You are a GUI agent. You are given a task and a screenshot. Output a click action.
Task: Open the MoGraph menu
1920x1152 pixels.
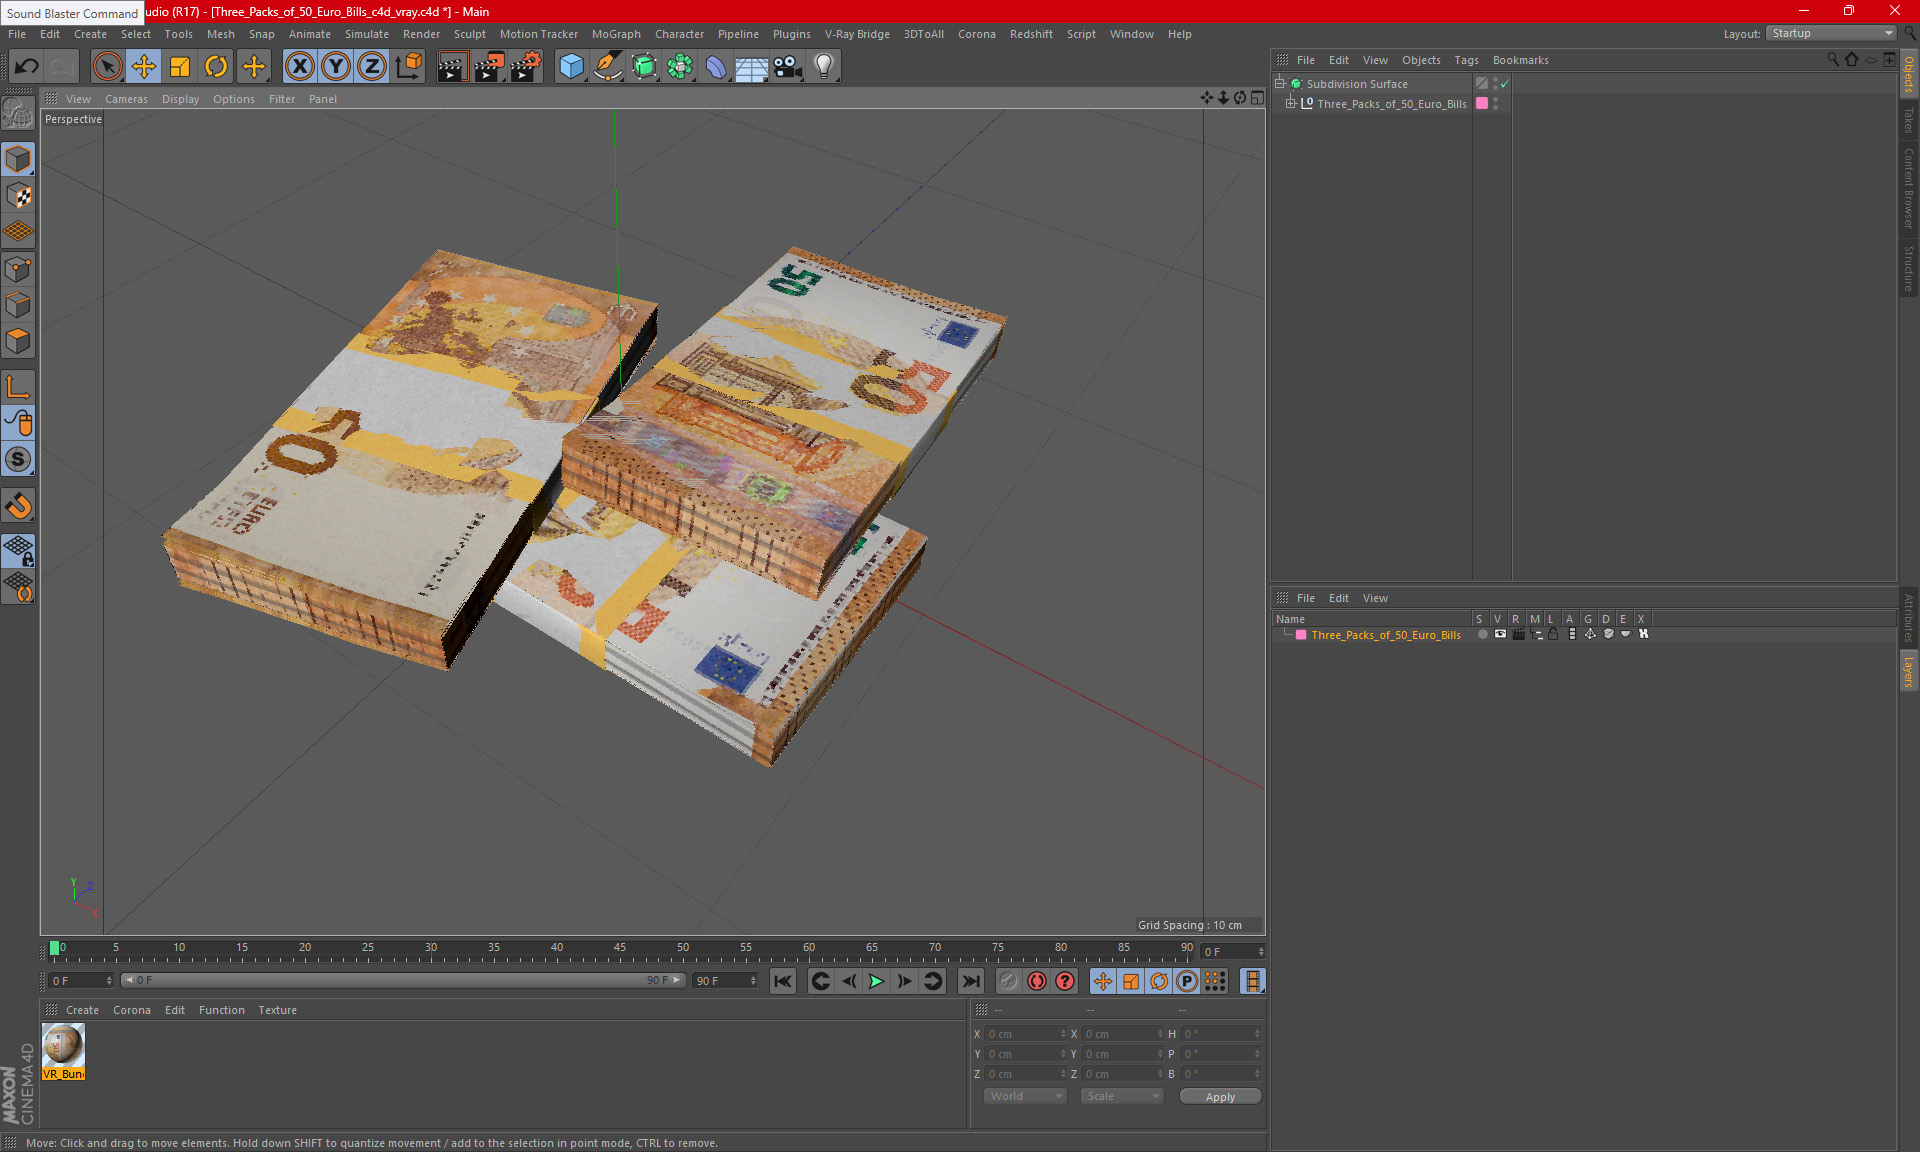[616, 34]
